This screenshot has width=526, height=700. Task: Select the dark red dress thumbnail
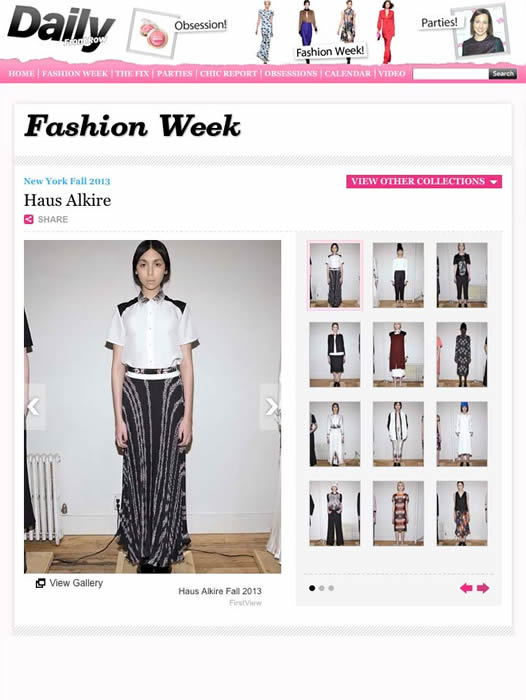click(398, 354)
